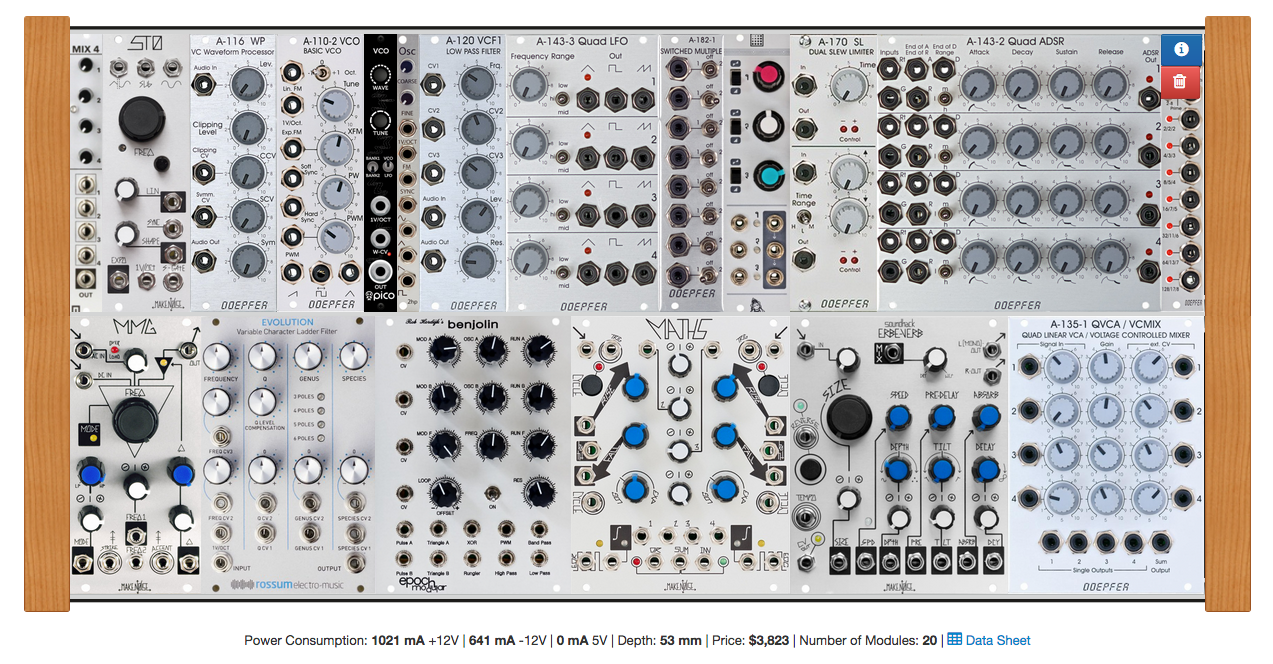Flip the Quad LFO row 4 low/hi/mid switch
The height and width of the screenshot is (664, 1273).
tap(564, 270)
